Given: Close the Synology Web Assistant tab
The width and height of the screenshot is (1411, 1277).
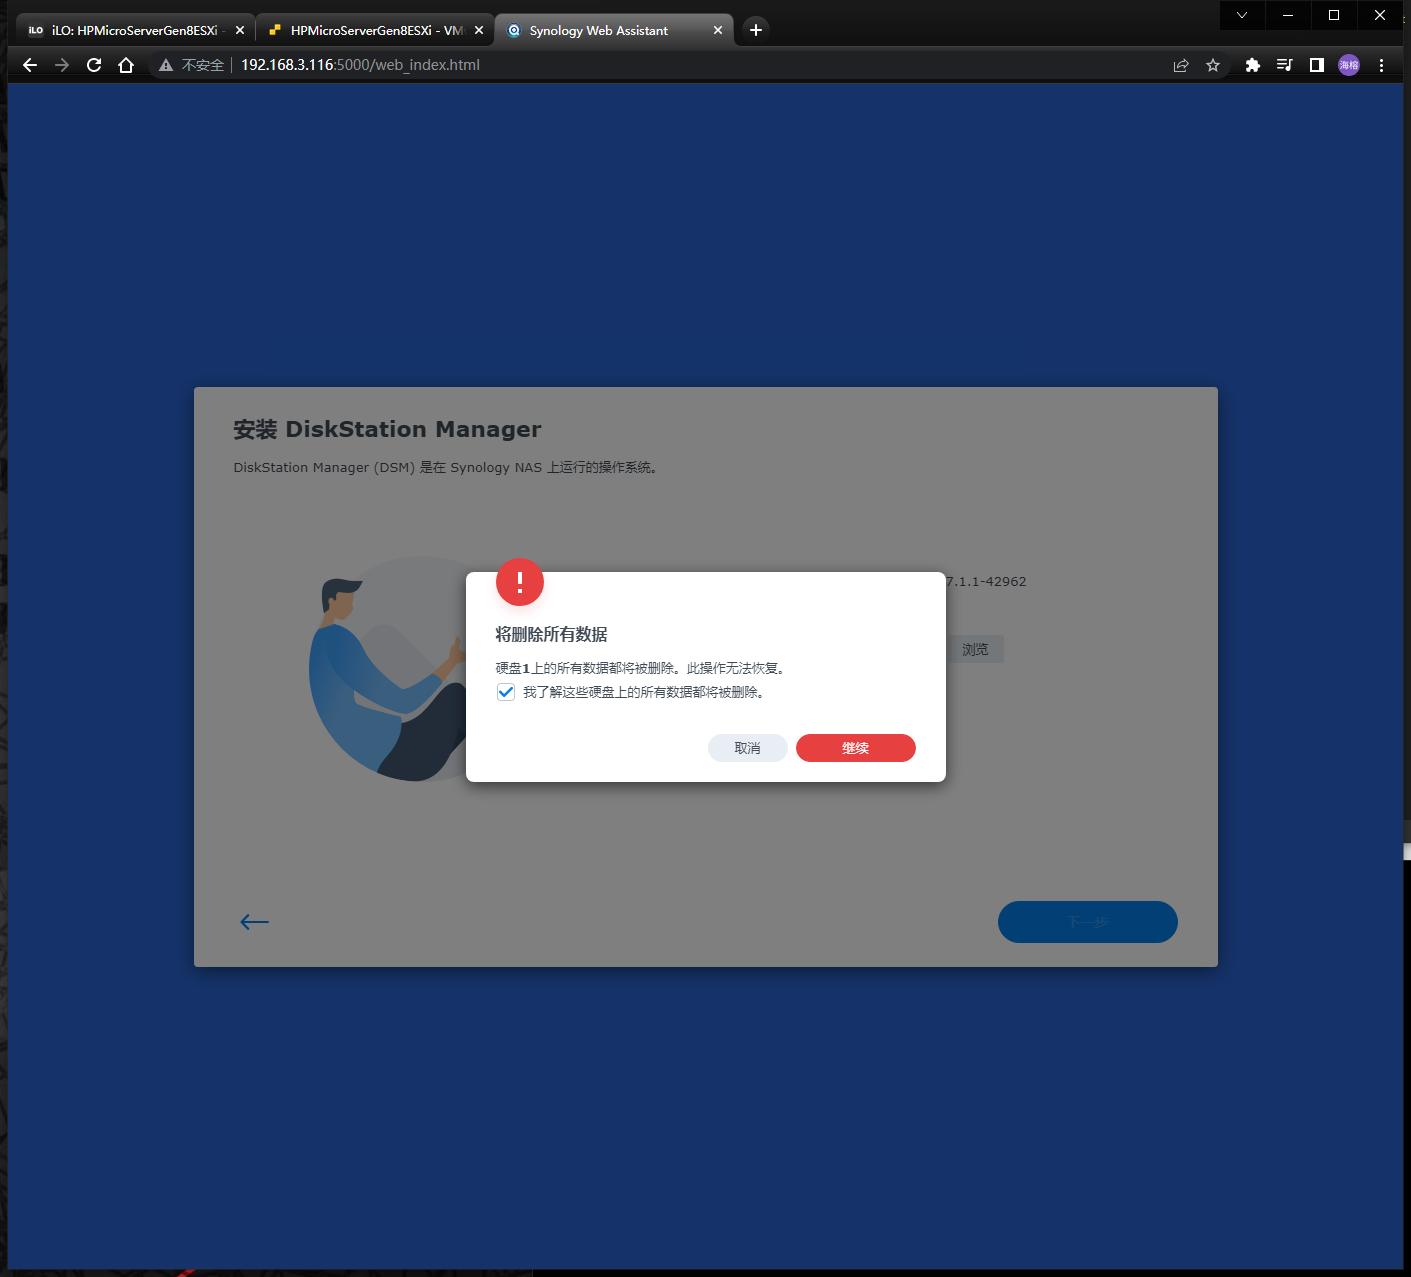Looking at the screenshot, I should click(718, 30).
